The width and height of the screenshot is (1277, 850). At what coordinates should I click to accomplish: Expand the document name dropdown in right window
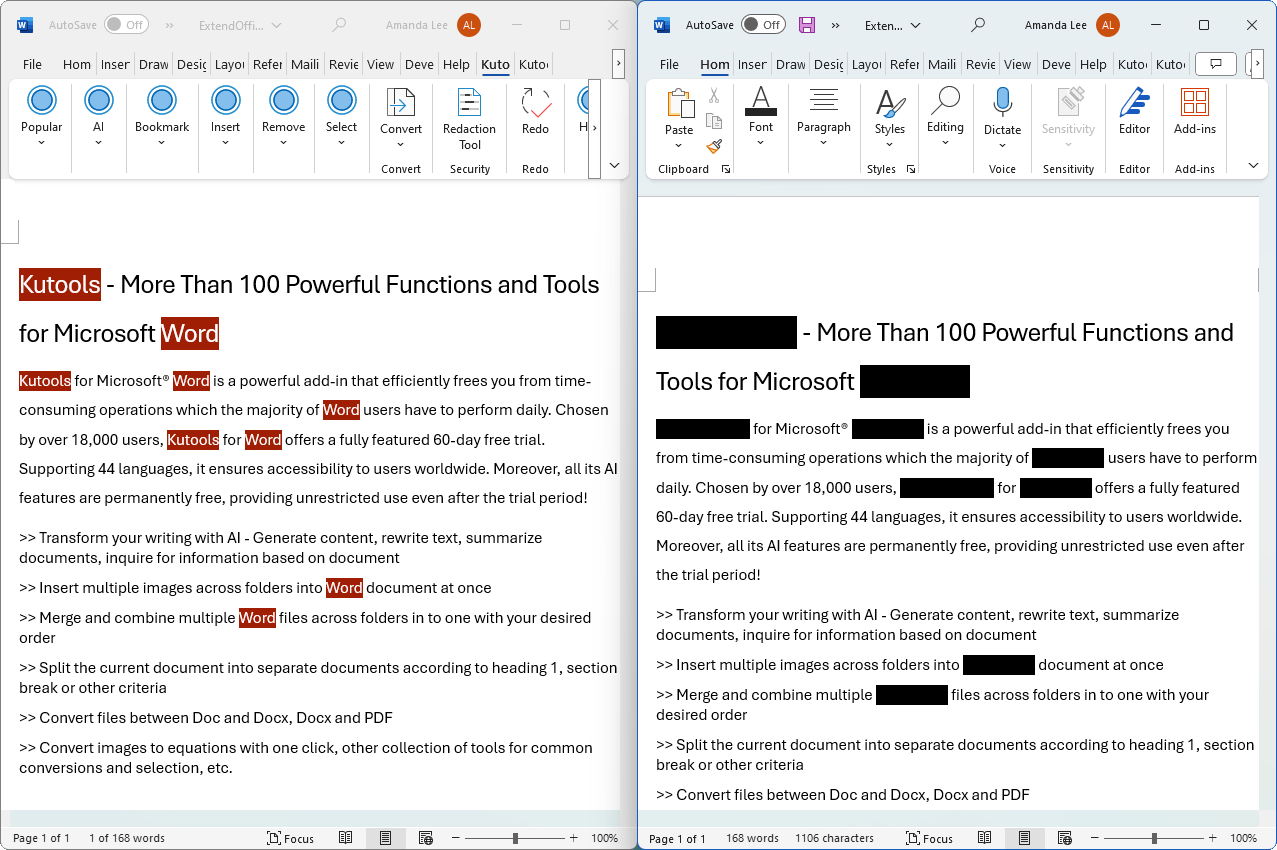[914, 26]
